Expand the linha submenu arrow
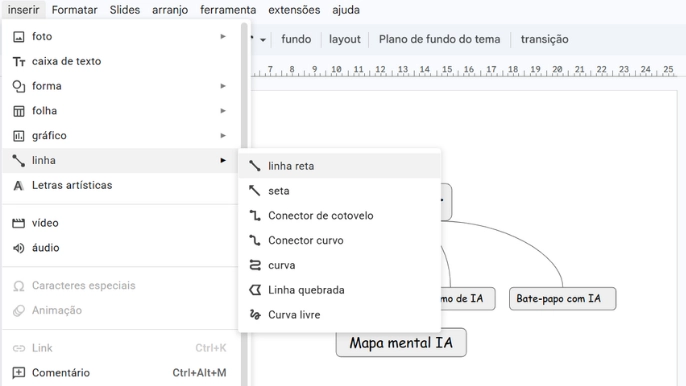 pos(223,160)
